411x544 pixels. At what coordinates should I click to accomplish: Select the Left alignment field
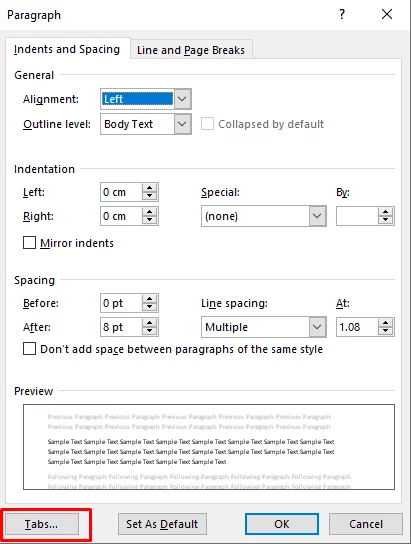(x=137, y=99)
